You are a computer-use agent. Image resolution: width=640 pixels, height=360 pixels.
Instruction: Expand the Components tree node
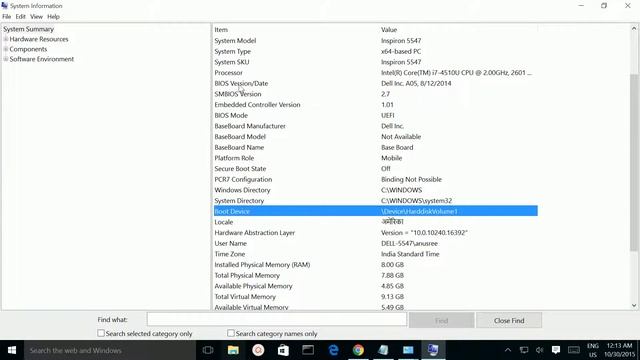[x=6, y=49]
